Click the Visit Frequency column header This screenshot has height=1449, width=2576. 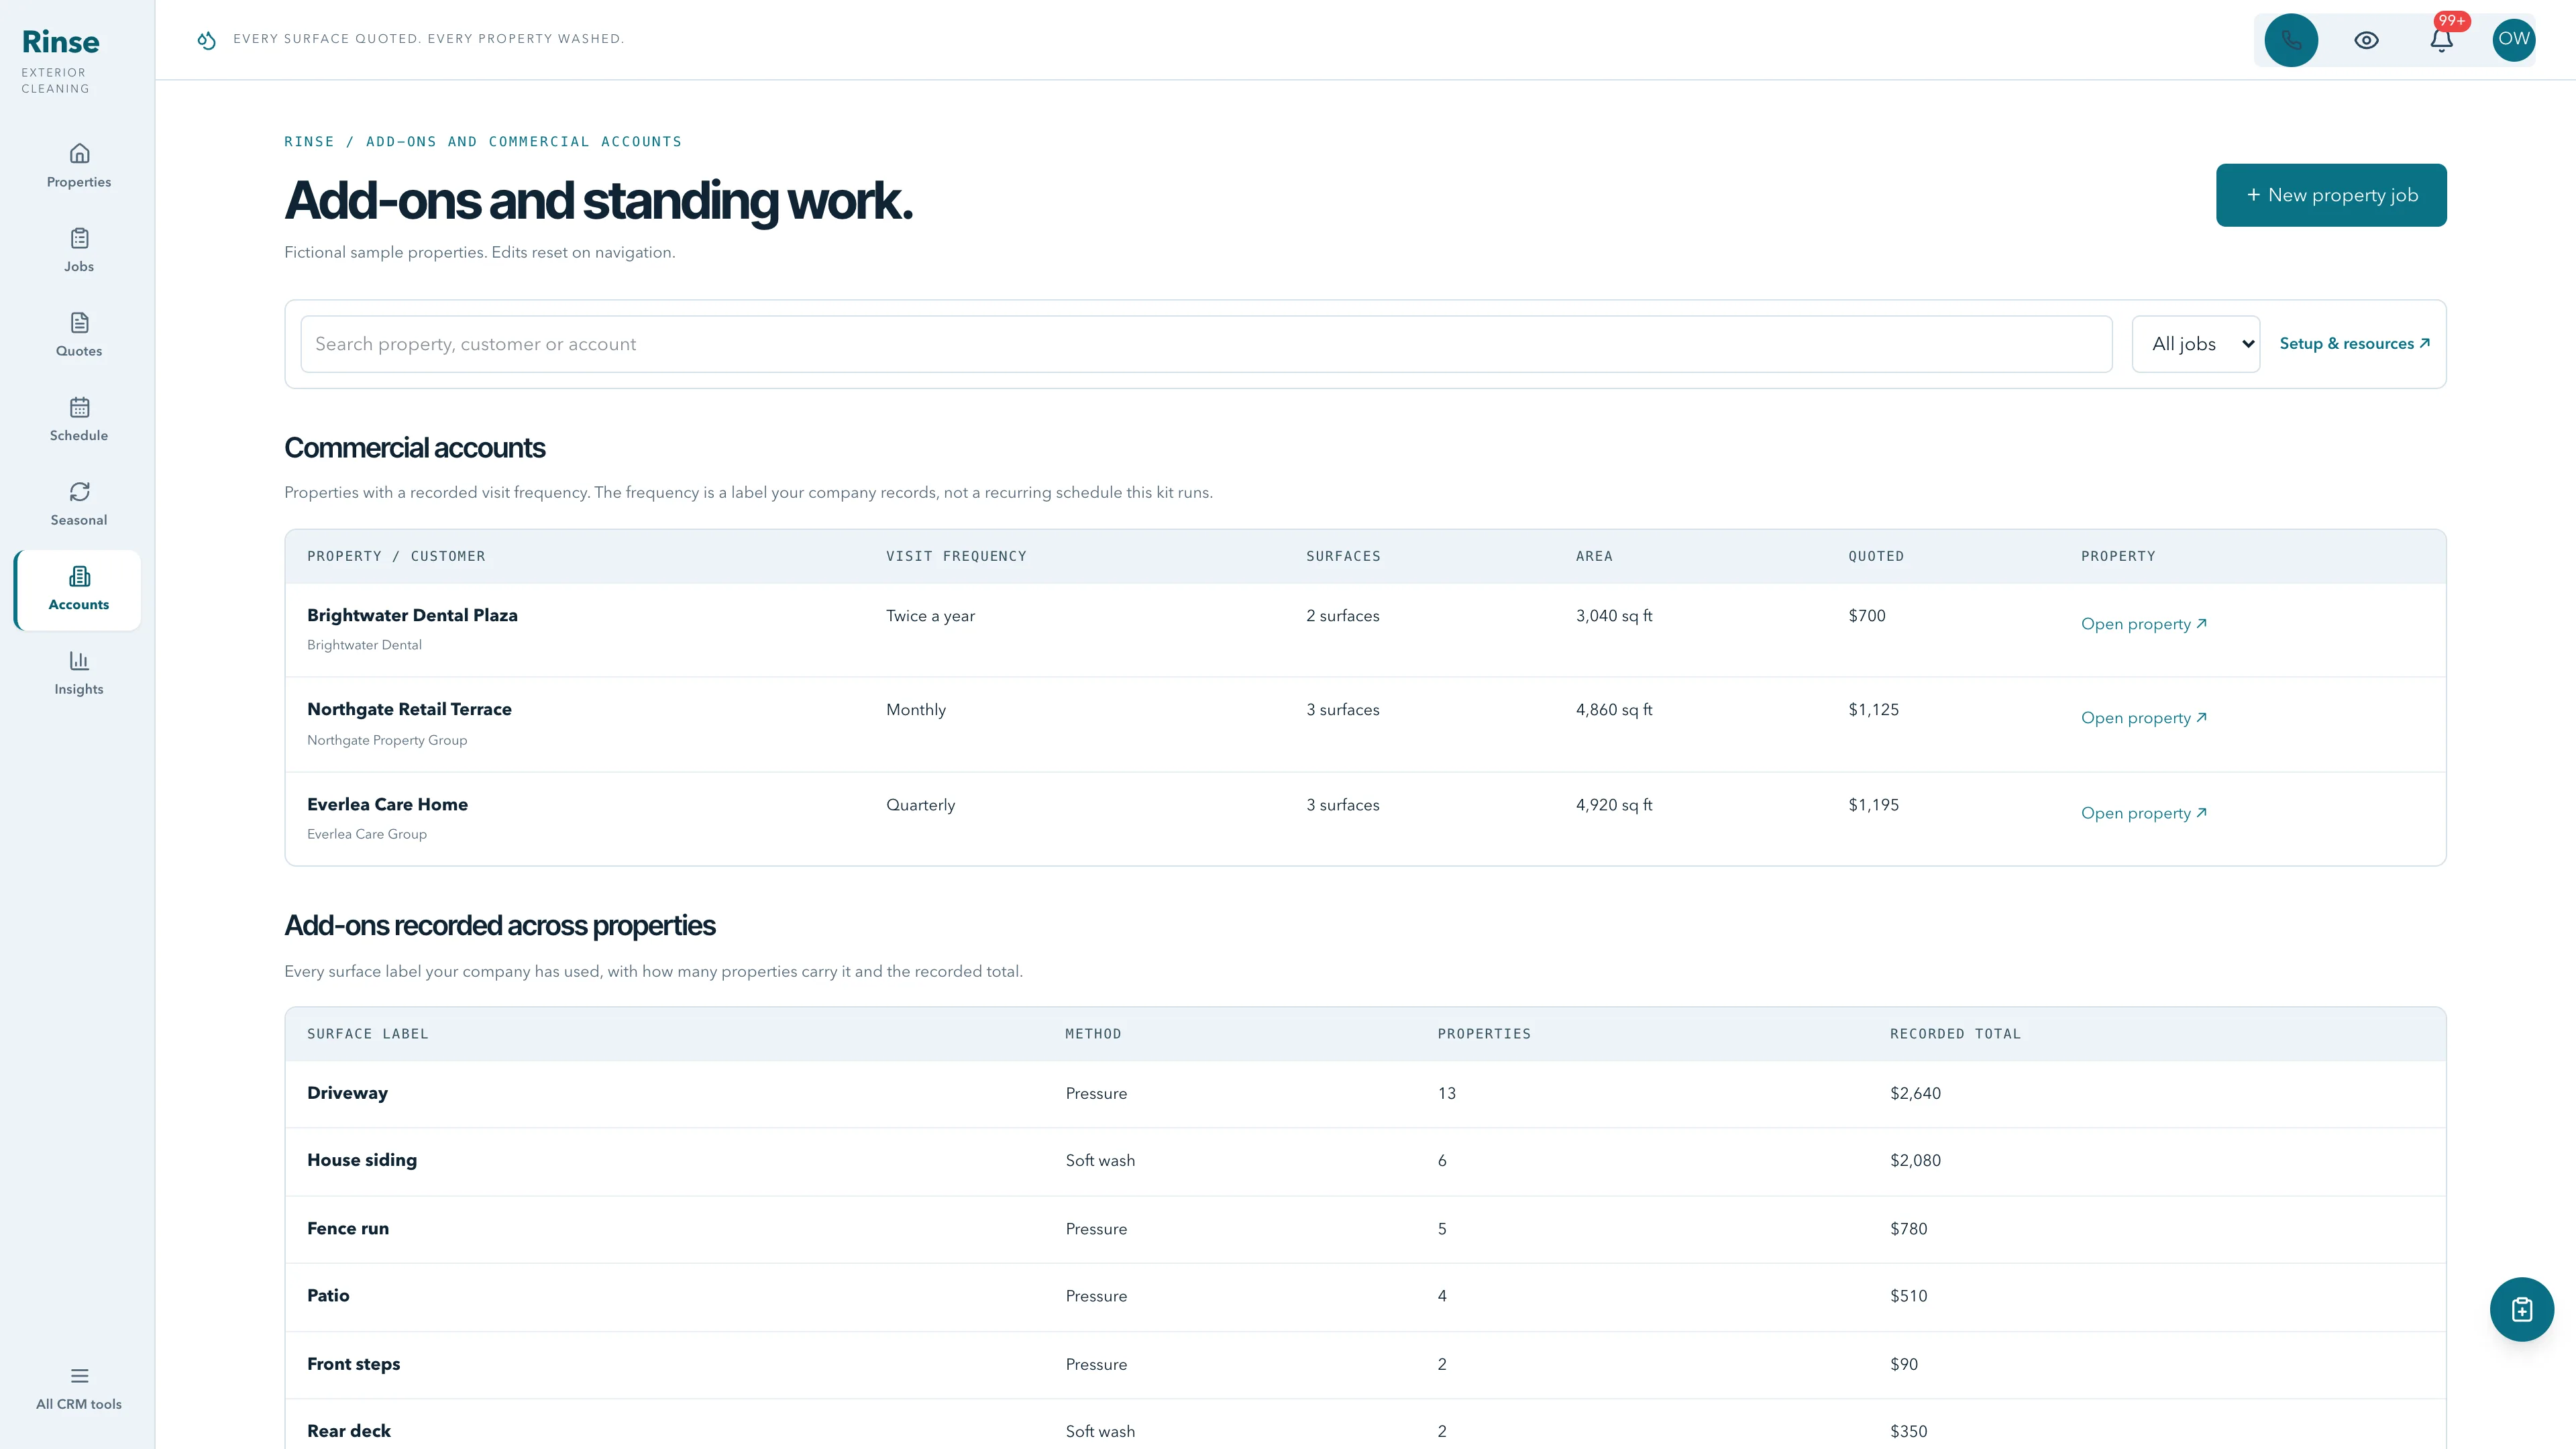click(956, 556)
